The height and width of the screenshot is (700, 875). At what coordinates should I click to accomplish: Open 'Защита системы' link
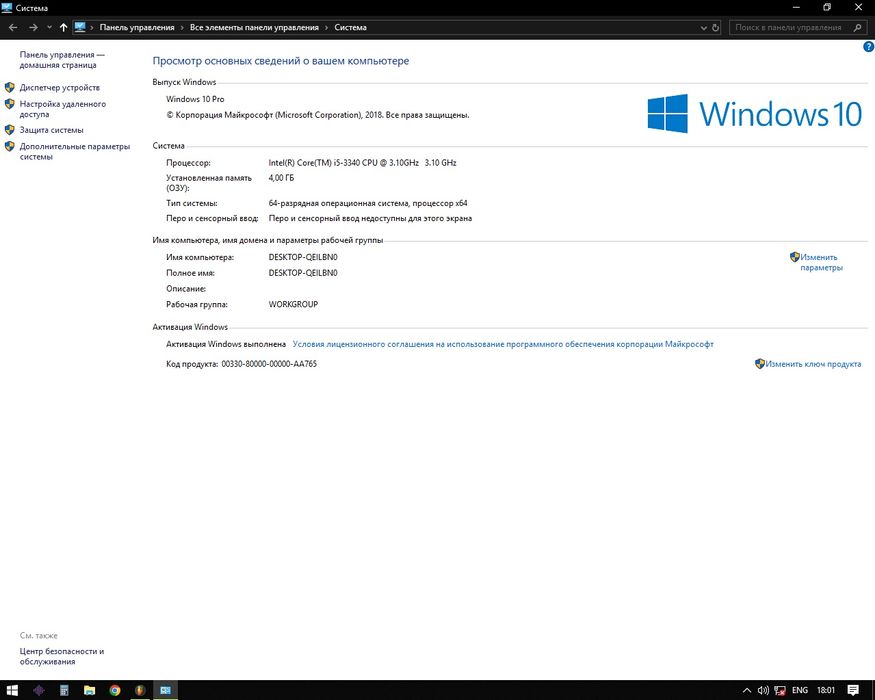pyautogui.click(x=51, y=130)
